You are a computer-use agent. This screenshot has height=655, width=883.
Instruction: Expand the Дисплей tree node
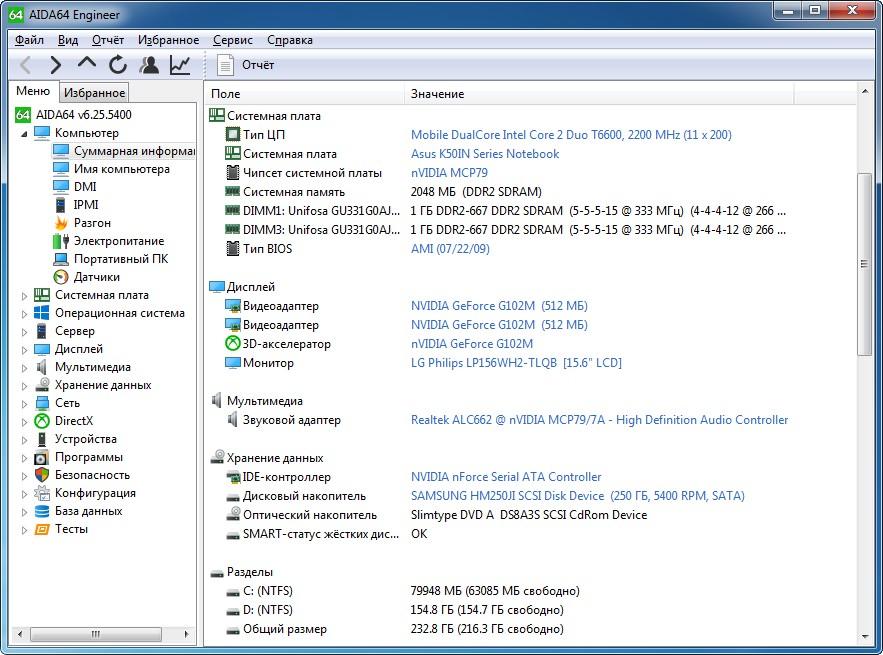24,350
